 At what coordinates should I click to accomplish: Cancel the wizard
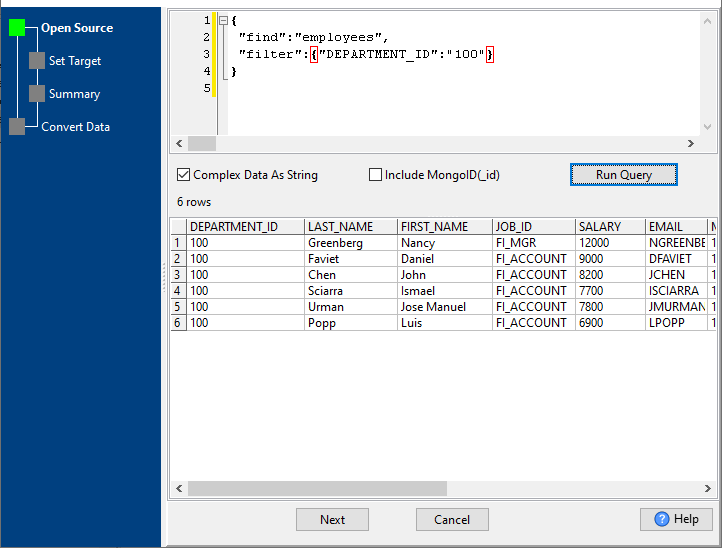[452, 520]
